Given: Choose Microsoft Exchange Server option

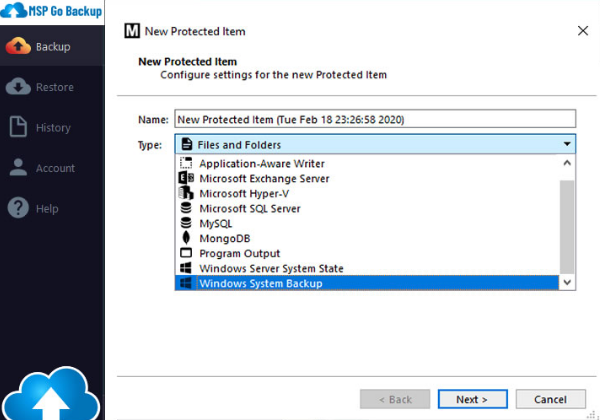Looking at the screenshot, I should 367,178.
